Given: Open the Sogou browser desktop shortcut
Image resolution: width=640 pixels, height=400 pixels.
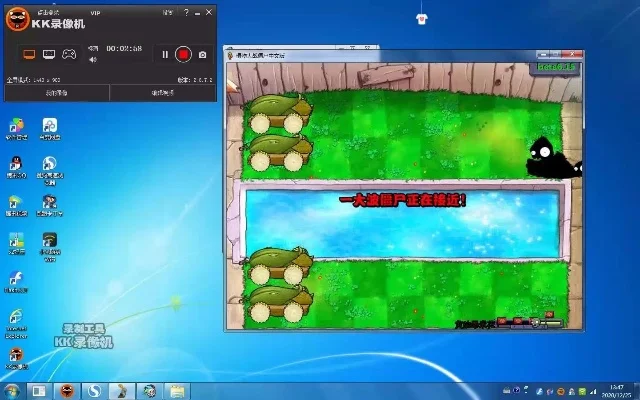Looking at the screenshot, I should click(x=50, y=171).
